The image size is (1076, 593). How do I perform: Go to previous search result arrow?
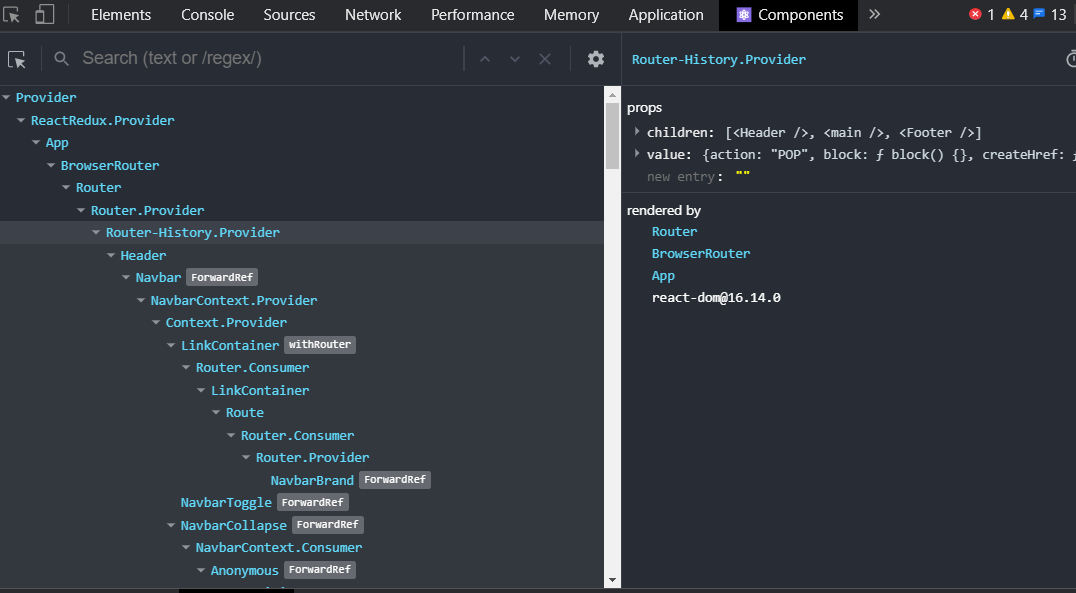click(x=485, y=59)
